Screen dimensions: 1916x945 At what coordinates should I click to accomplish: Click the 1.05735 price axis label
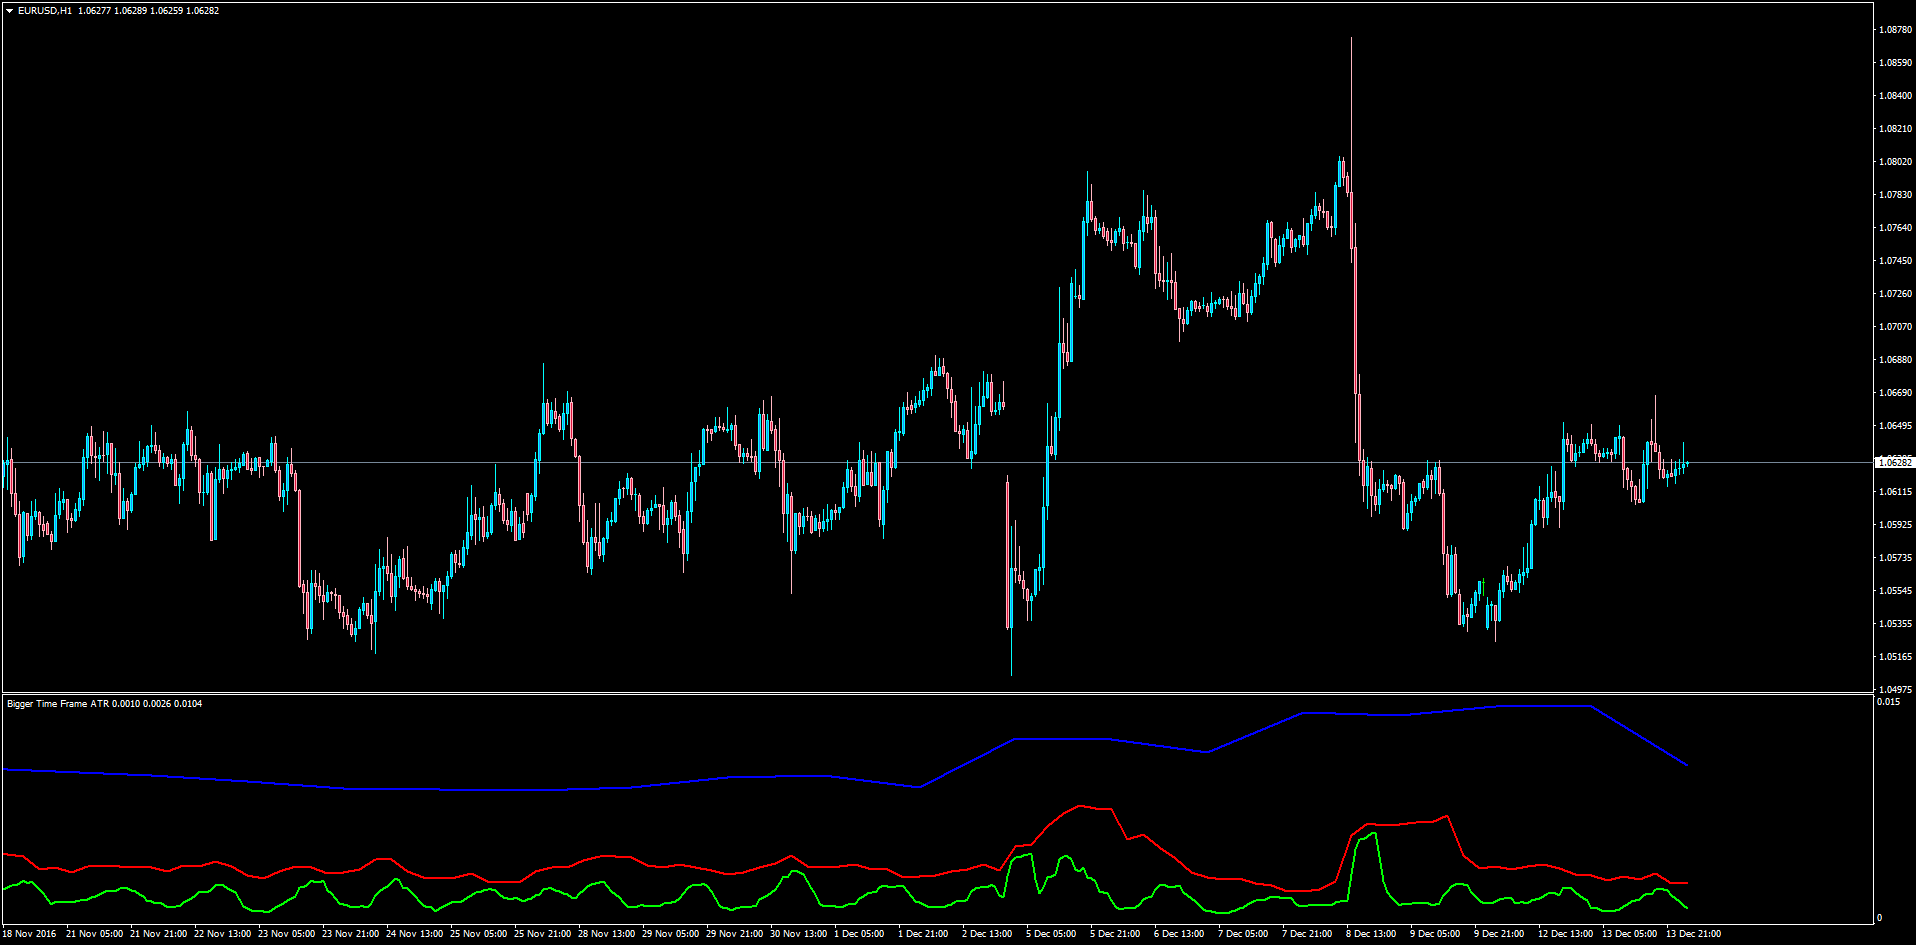1895,558
